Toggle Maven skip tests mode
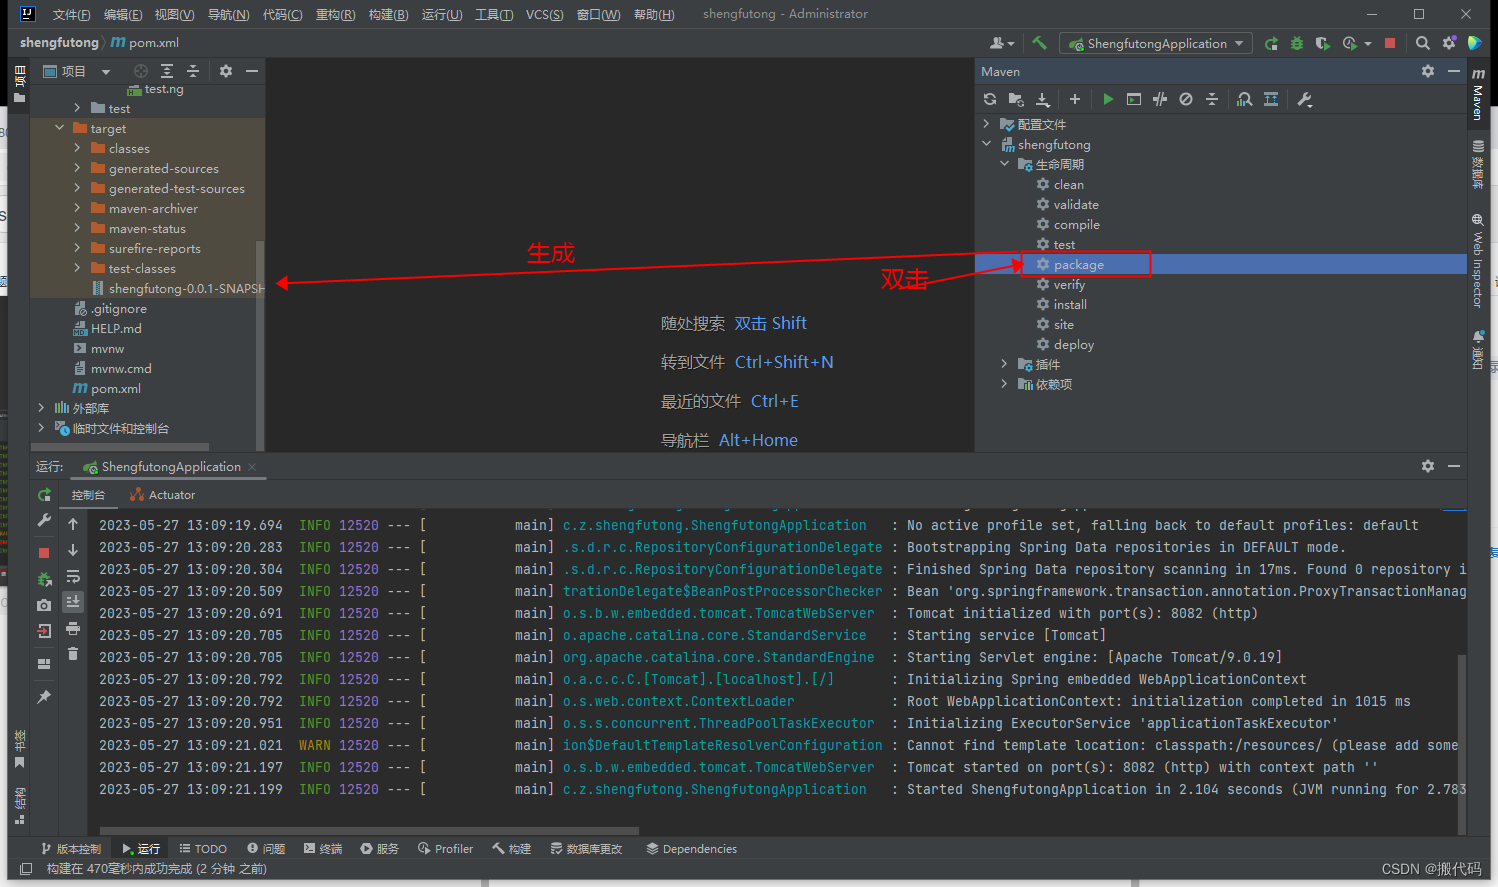 point(1186,99)
